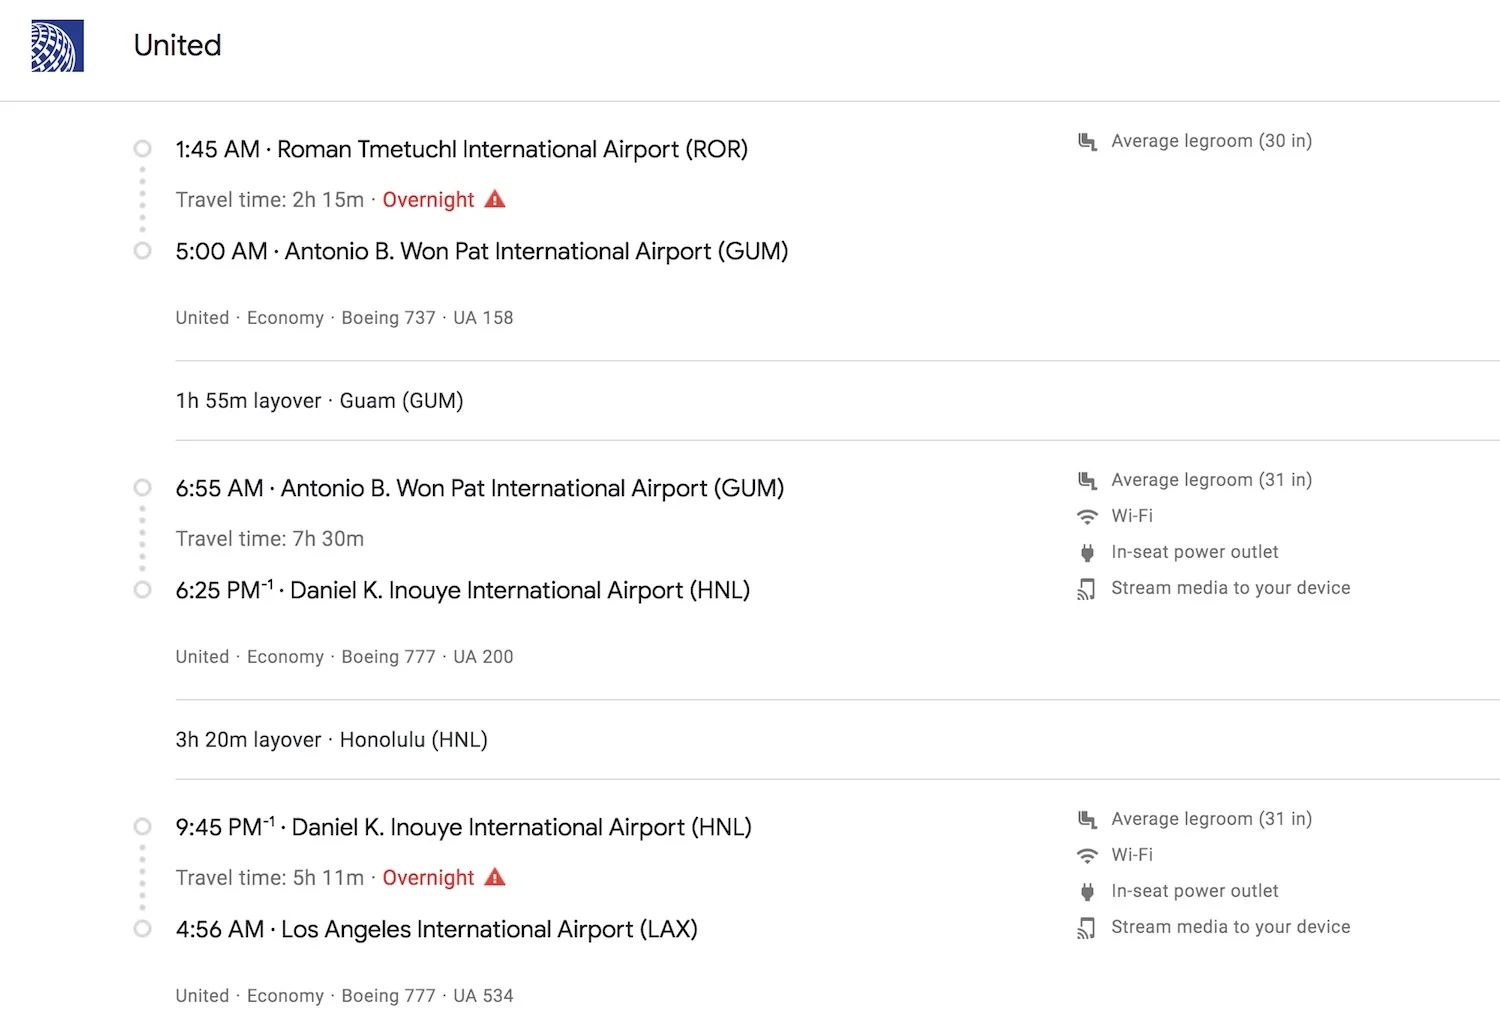Viewport: 1500px width, 1035px height.
Task: Click the Wi-Fi icon for UA 200 flight
Action: 1087,516
